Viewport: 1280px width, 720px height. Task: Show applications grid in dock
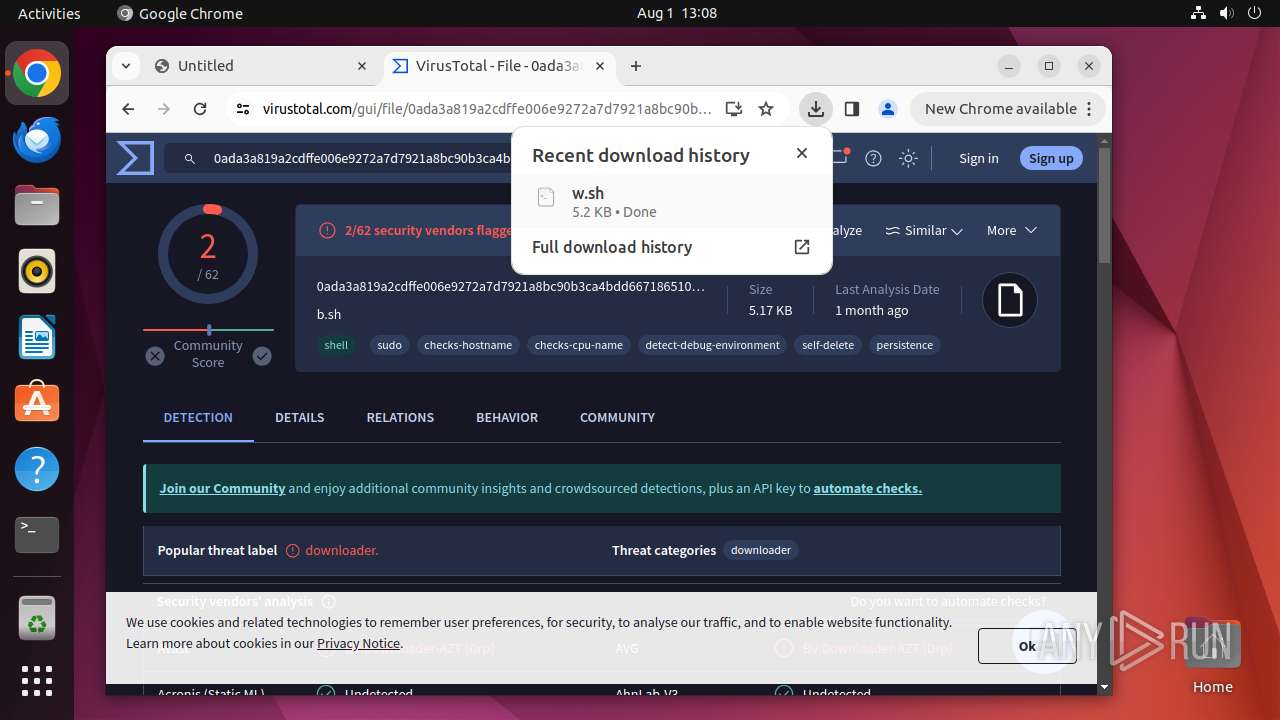(37, 681)
